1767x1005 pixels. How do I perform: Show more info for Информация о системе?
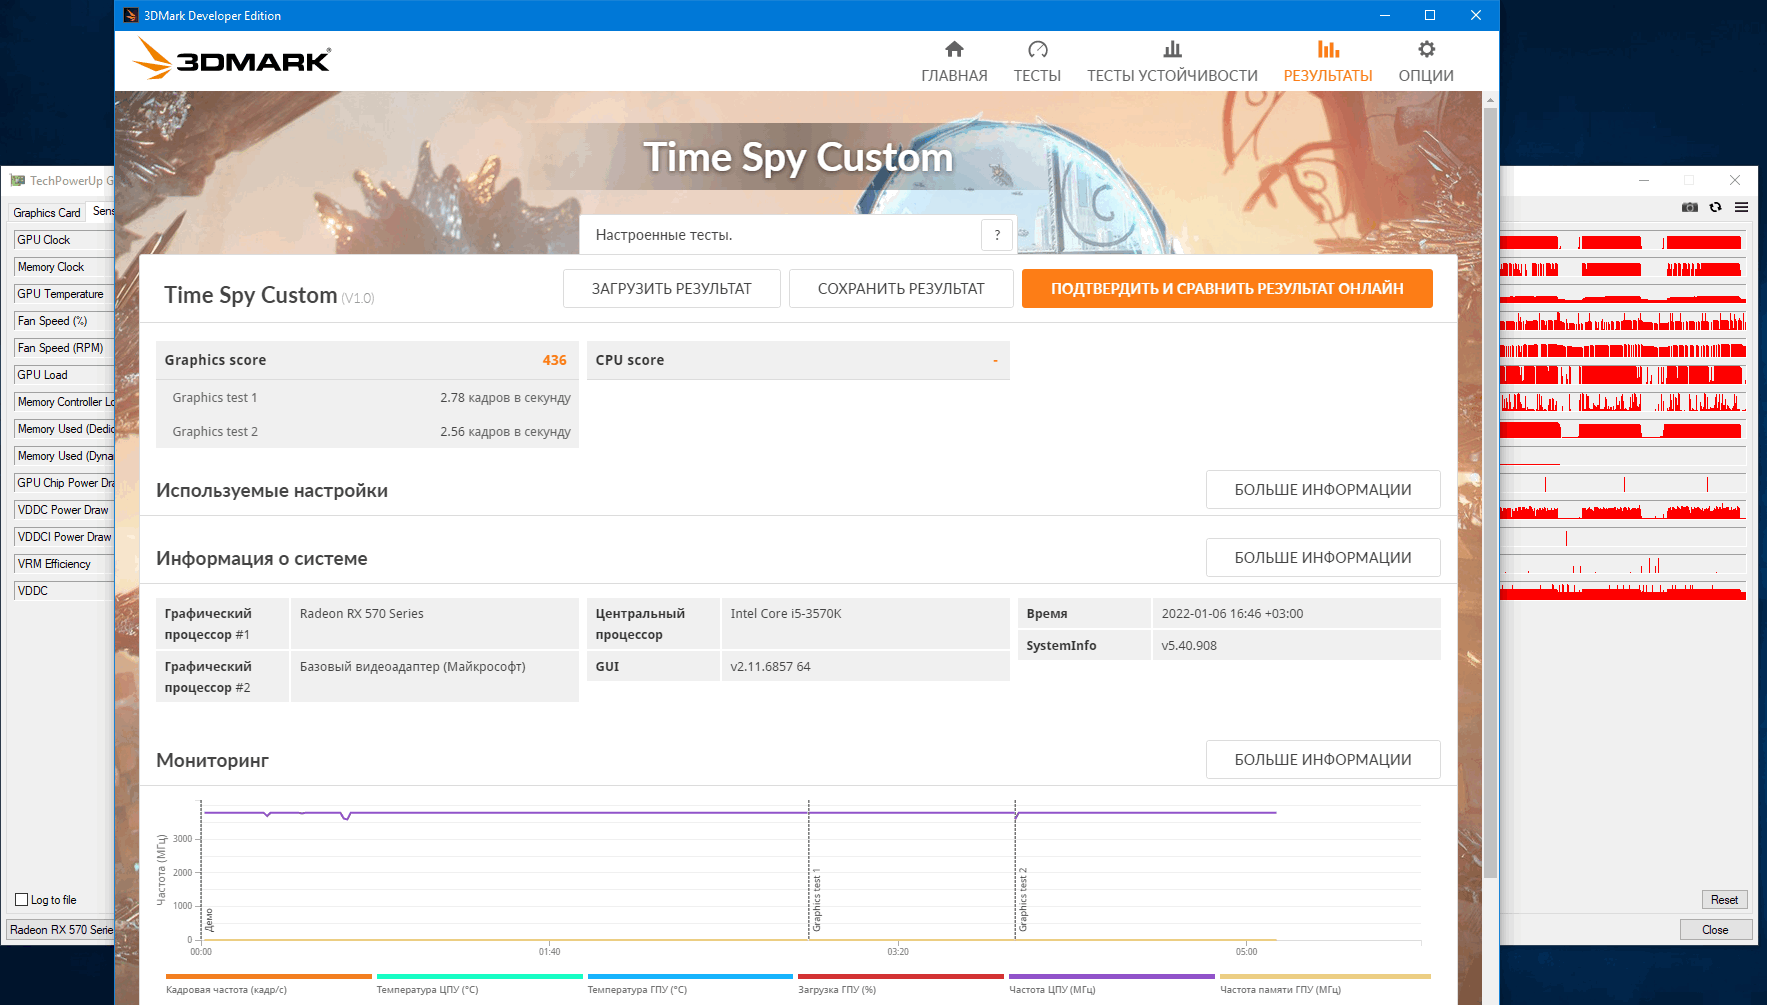[1323, 558]
